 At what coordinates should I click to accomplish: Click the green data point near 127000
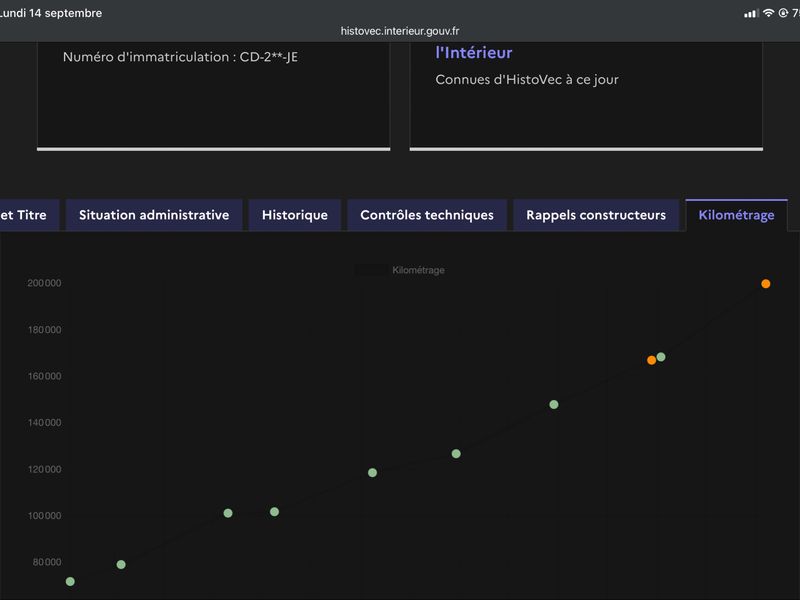point(456,454)
